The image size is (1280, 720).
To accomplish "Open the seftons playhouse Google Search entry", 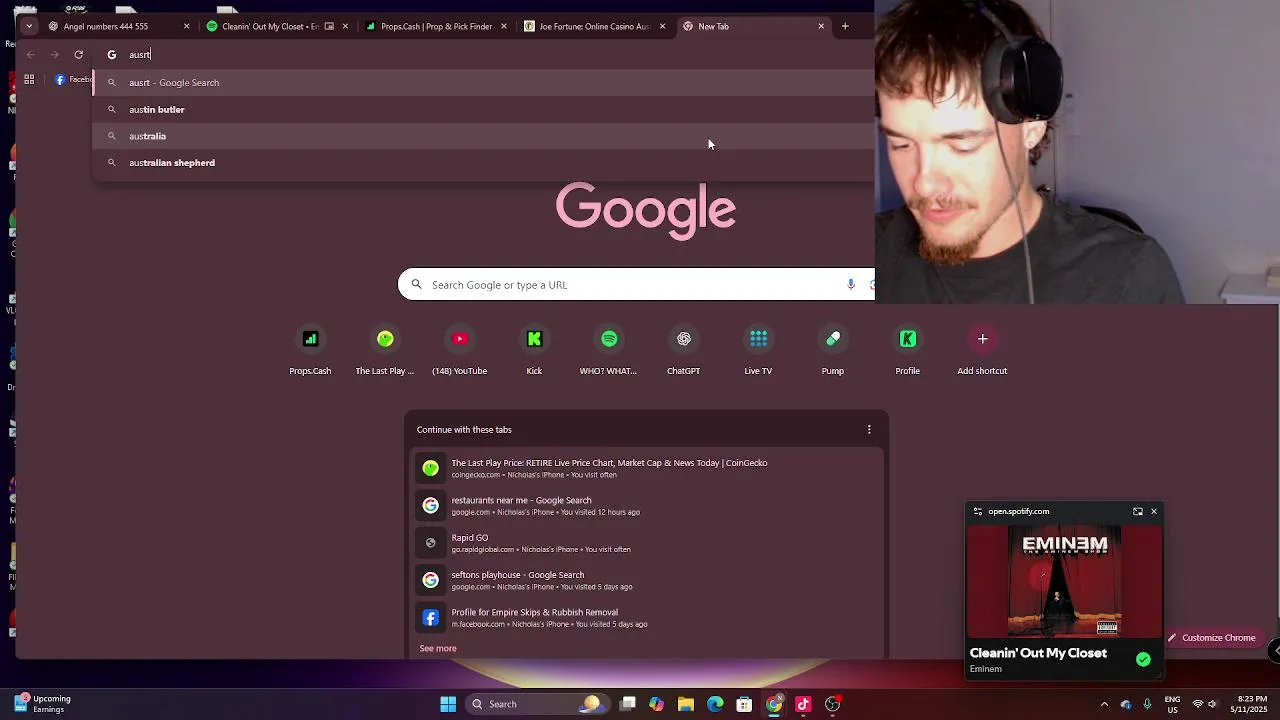I will [646, 580].
